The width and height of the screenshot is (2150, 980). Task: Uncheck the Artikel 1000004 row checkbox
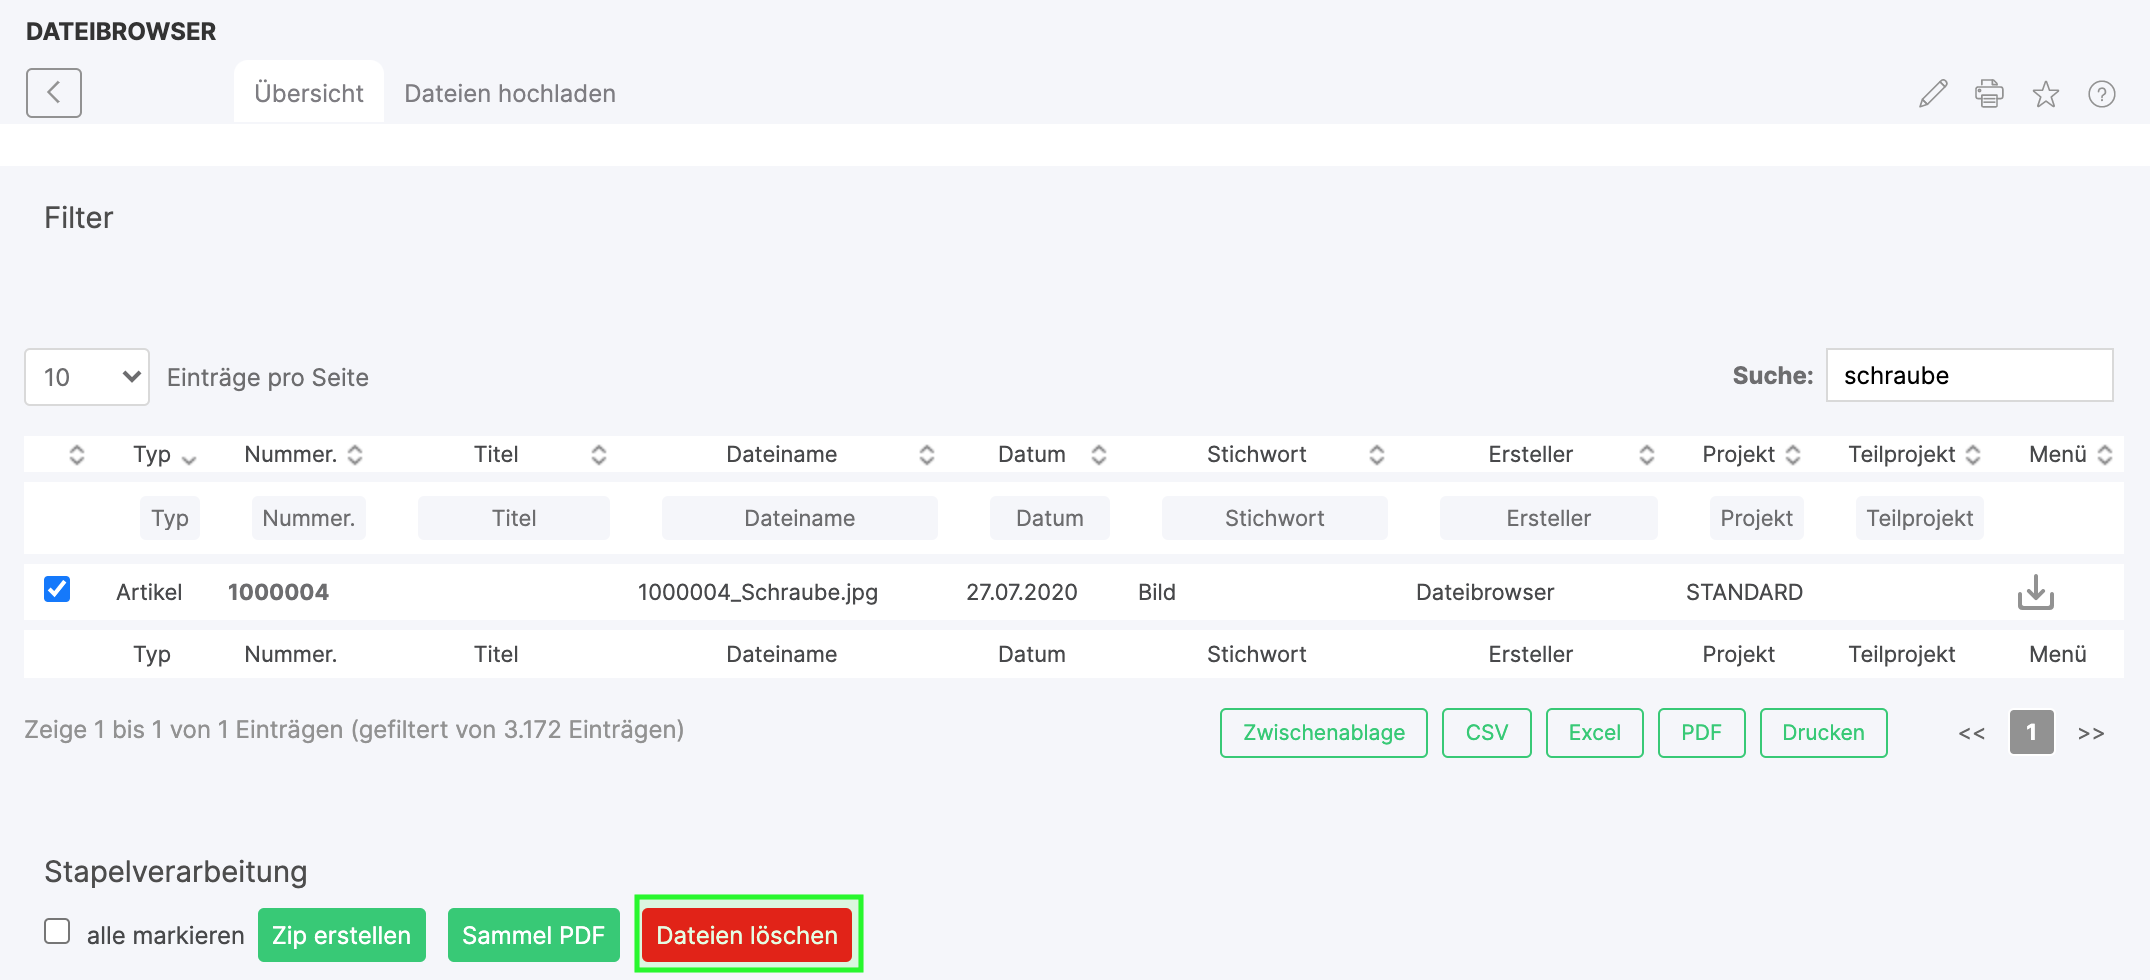(x=57, y=590)
